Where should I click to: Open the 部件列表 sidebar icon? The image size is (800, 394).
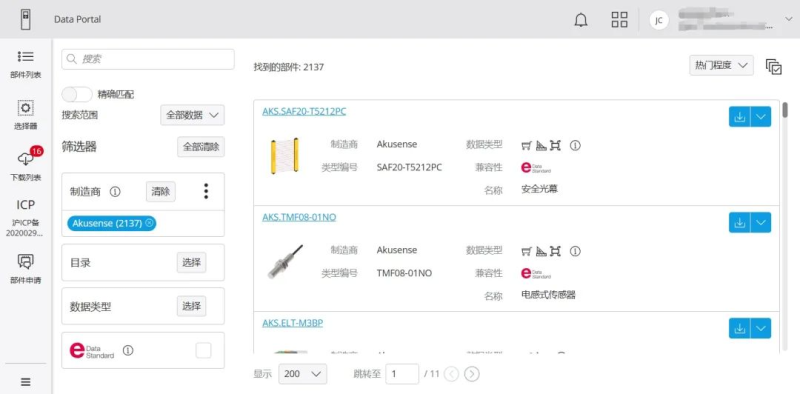[x=26, y=64]
